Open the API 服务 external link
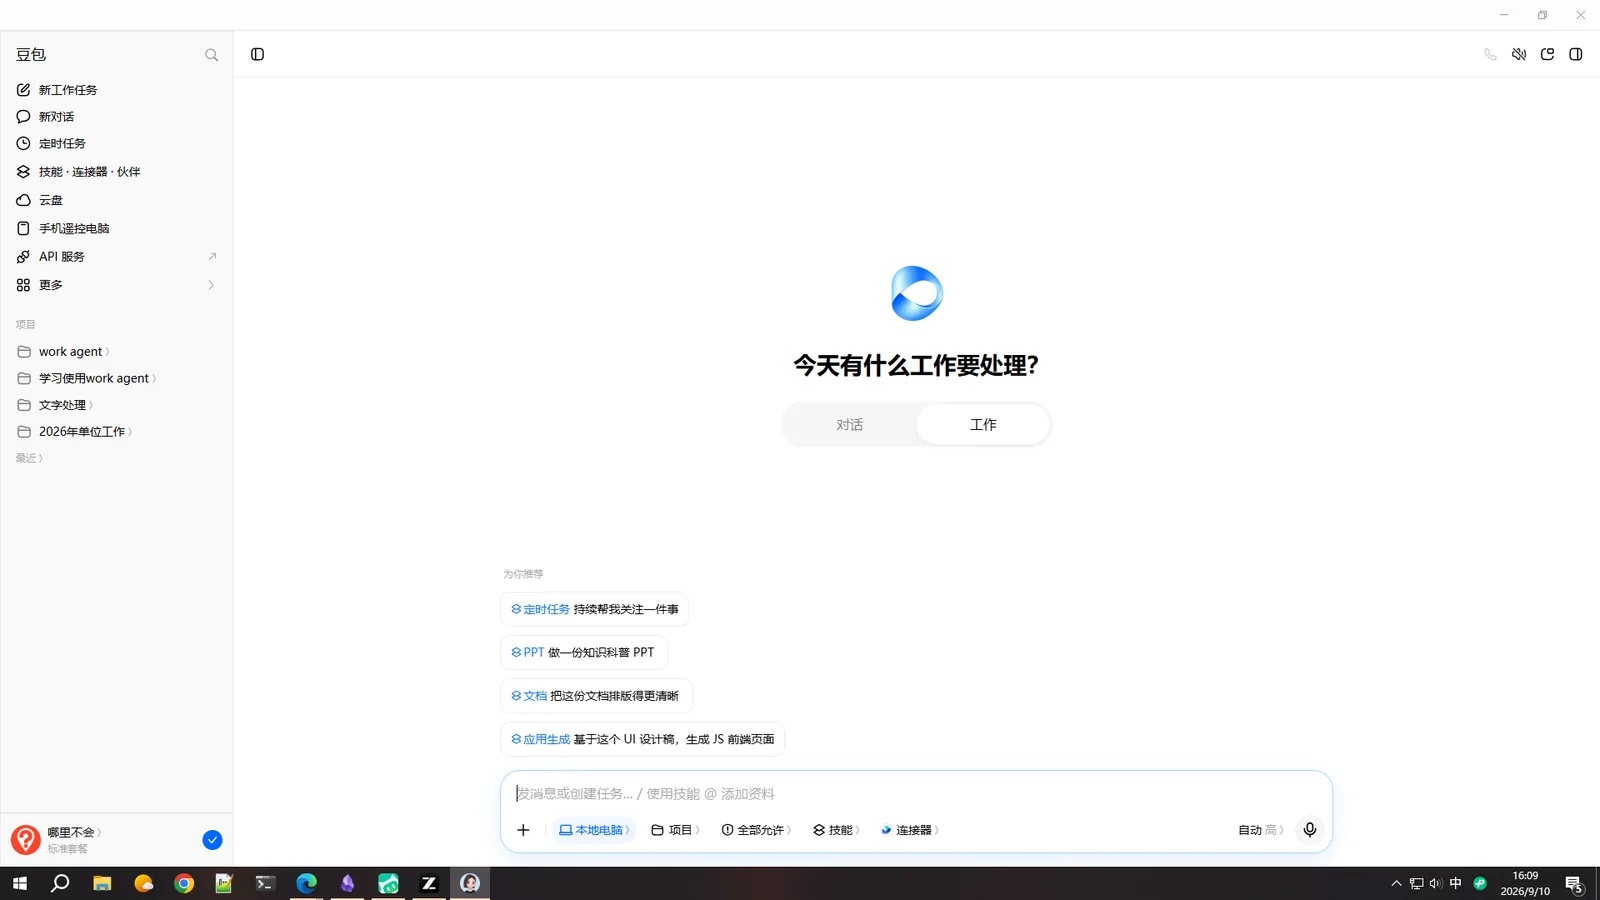This screenshot has width=1600, height=900. click(x=116, y=257)
